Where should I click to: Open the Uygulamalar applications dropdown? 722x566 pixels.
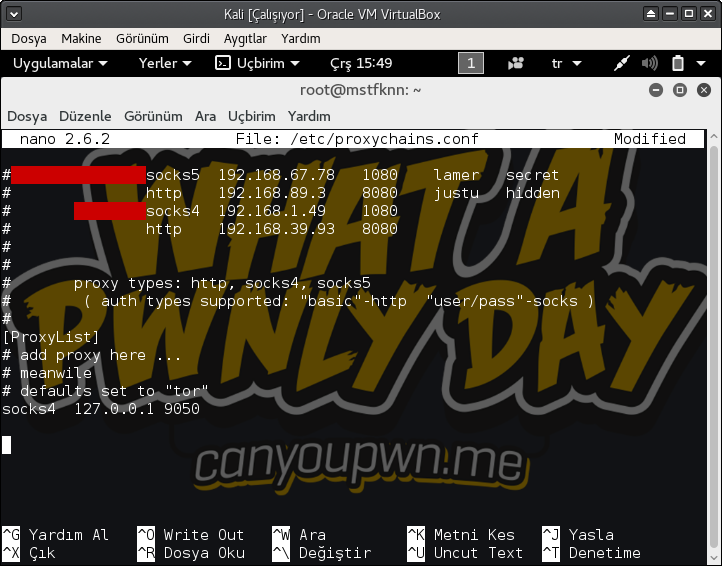pyautogui.click(x=60, y=63)
